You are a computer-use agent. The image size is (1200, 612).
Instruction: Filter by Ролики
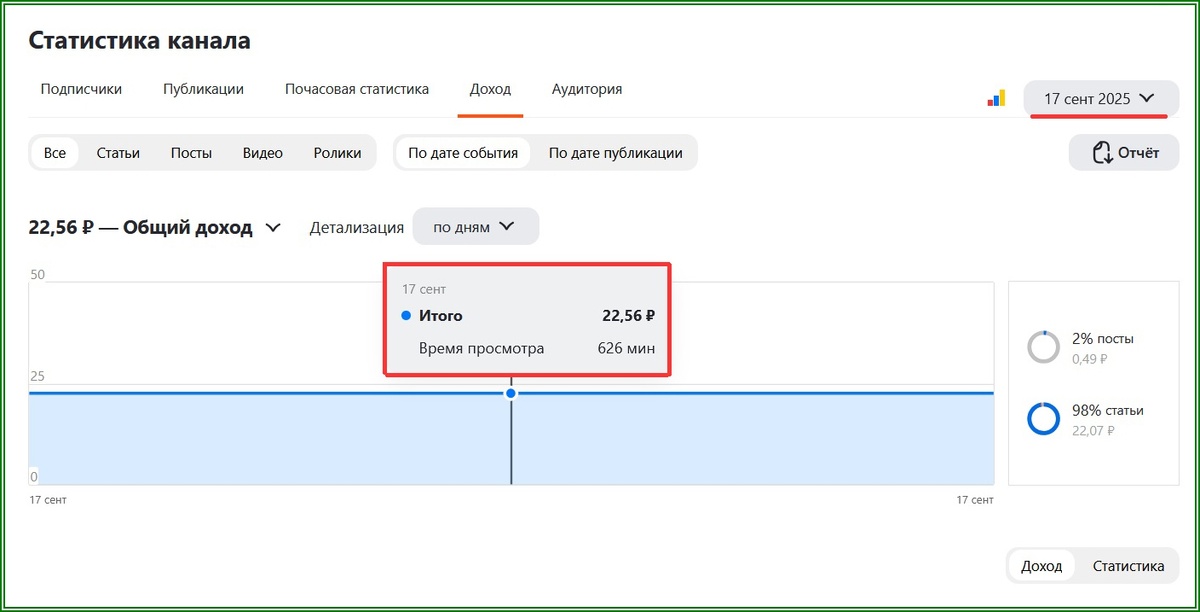337,153
